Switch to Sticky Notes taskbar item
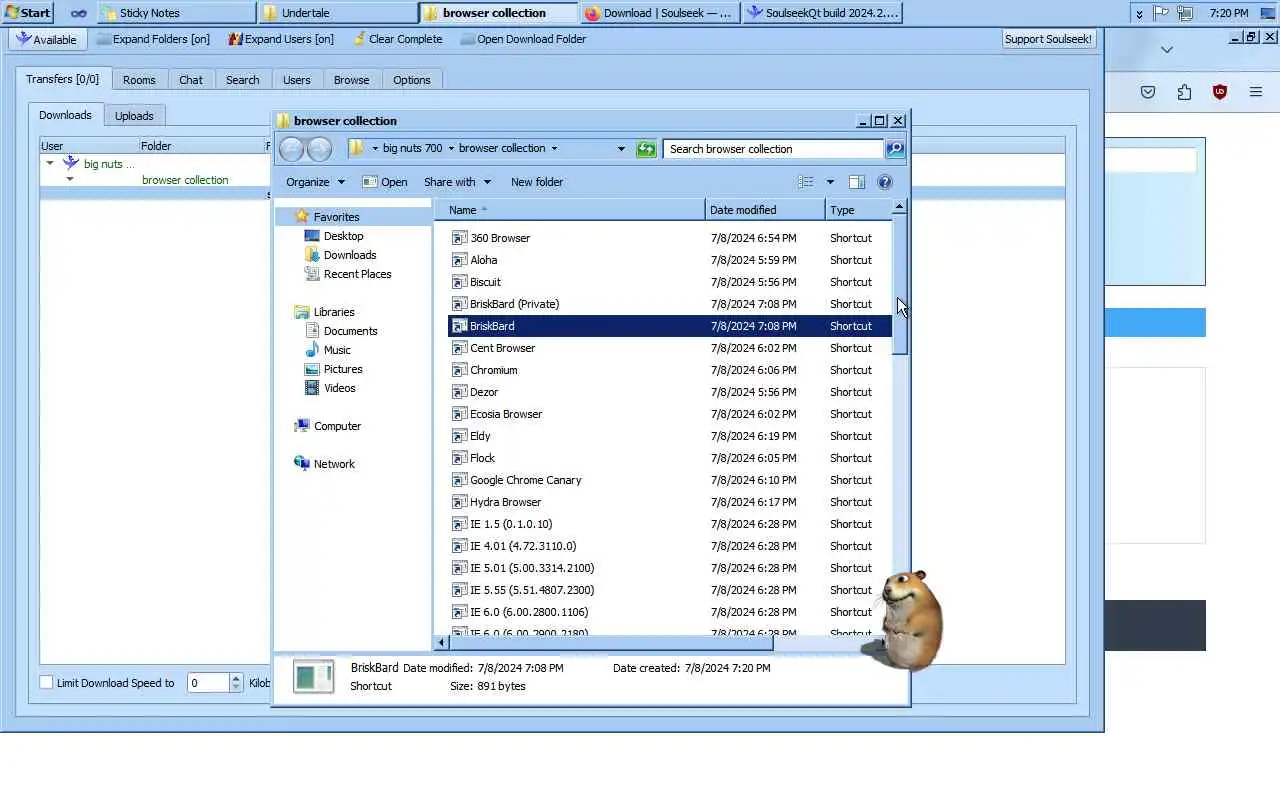Viewport: 1280px width, 800px height. click(177, 13)
